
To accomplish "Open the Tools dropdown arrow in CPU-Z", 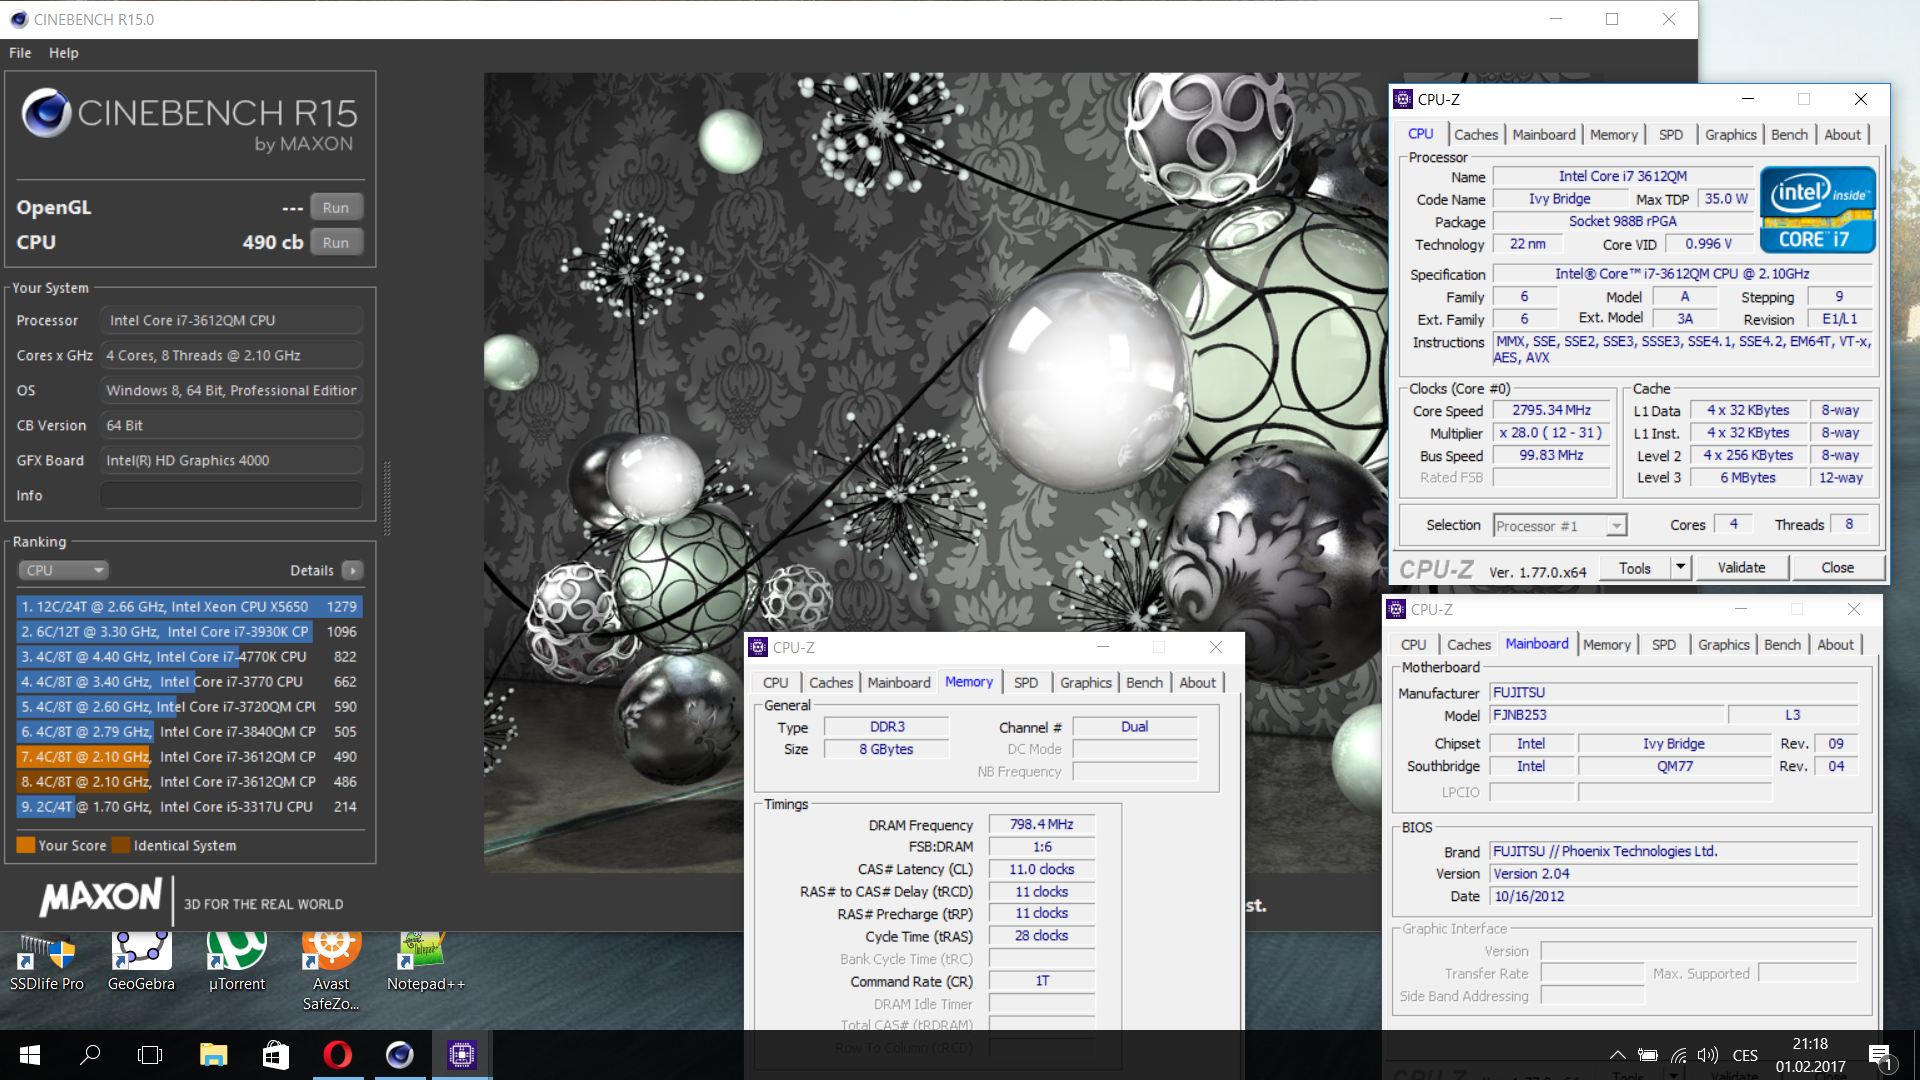I will point(1680,567).
